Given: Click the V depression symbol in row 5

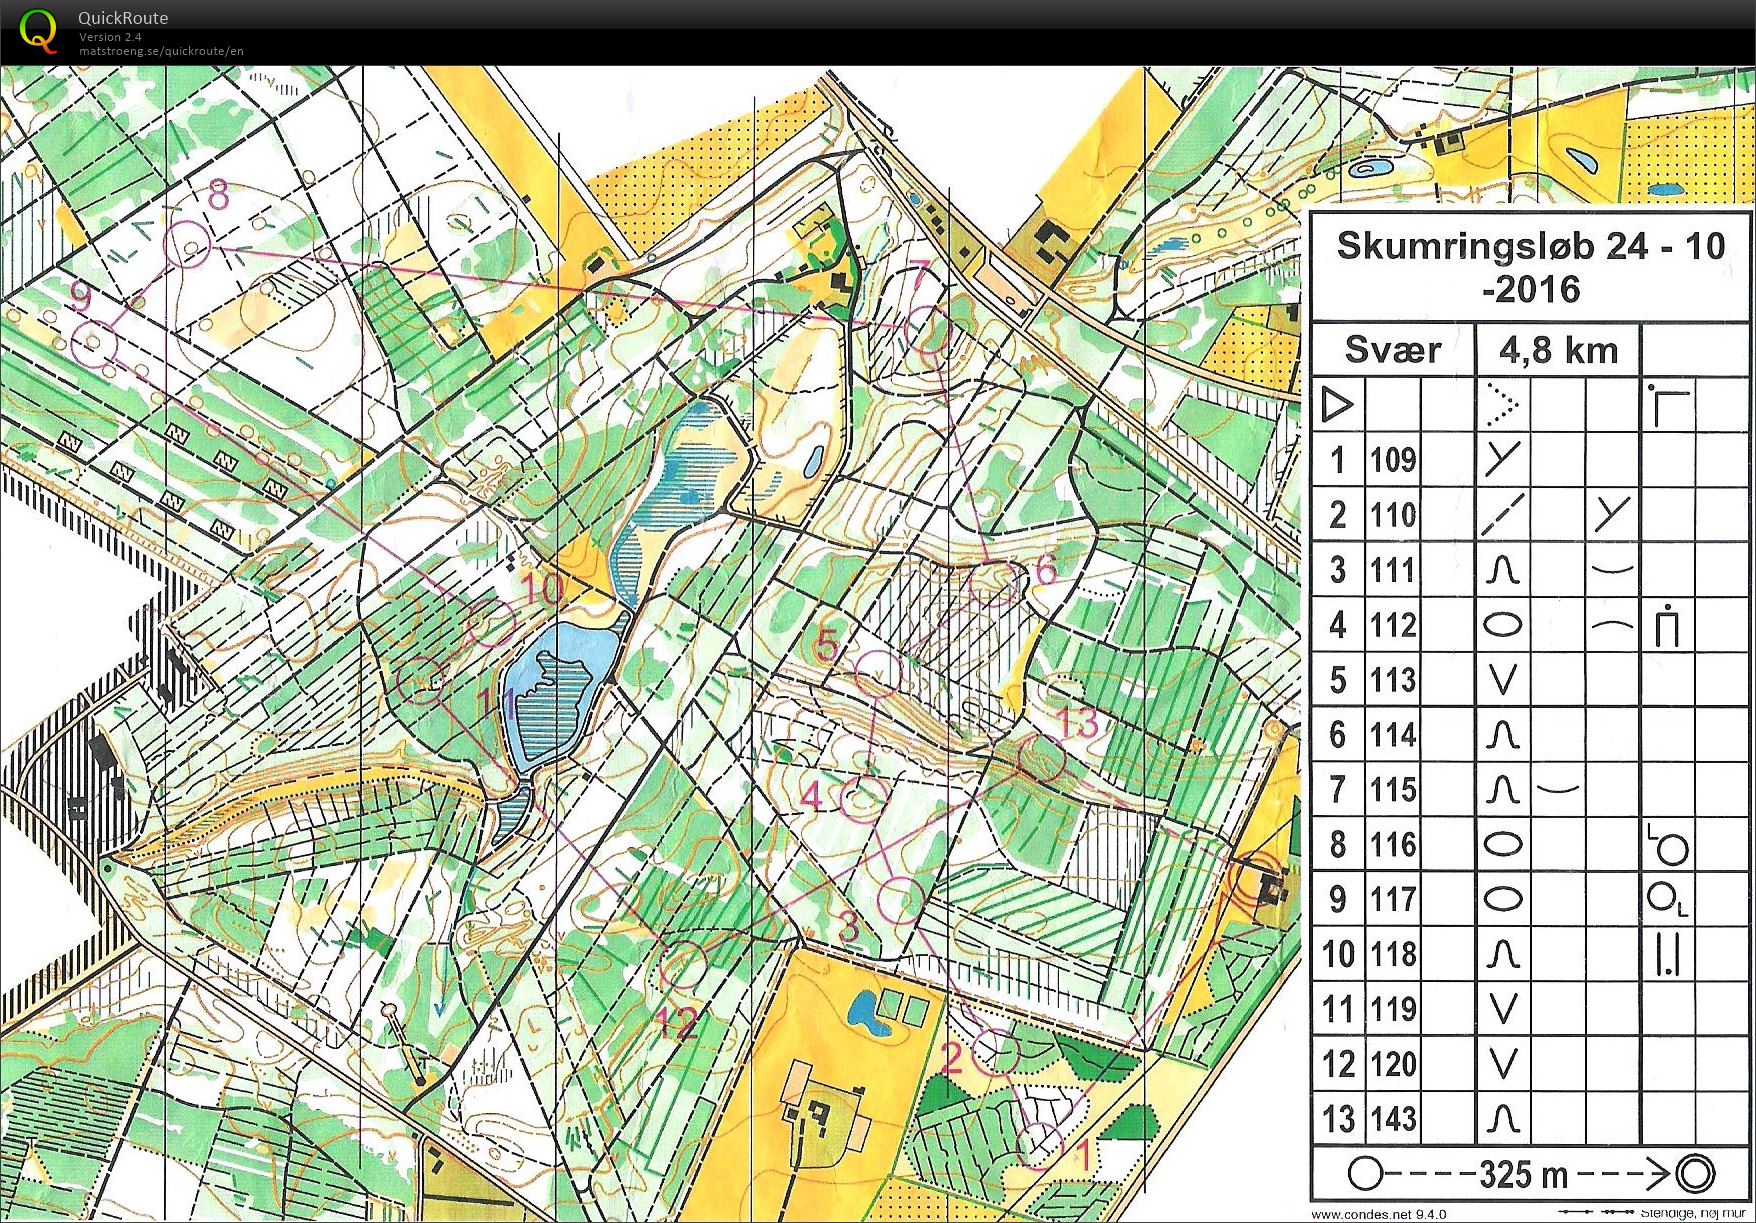Looking at the screenshot, I should pos(1502,680).
